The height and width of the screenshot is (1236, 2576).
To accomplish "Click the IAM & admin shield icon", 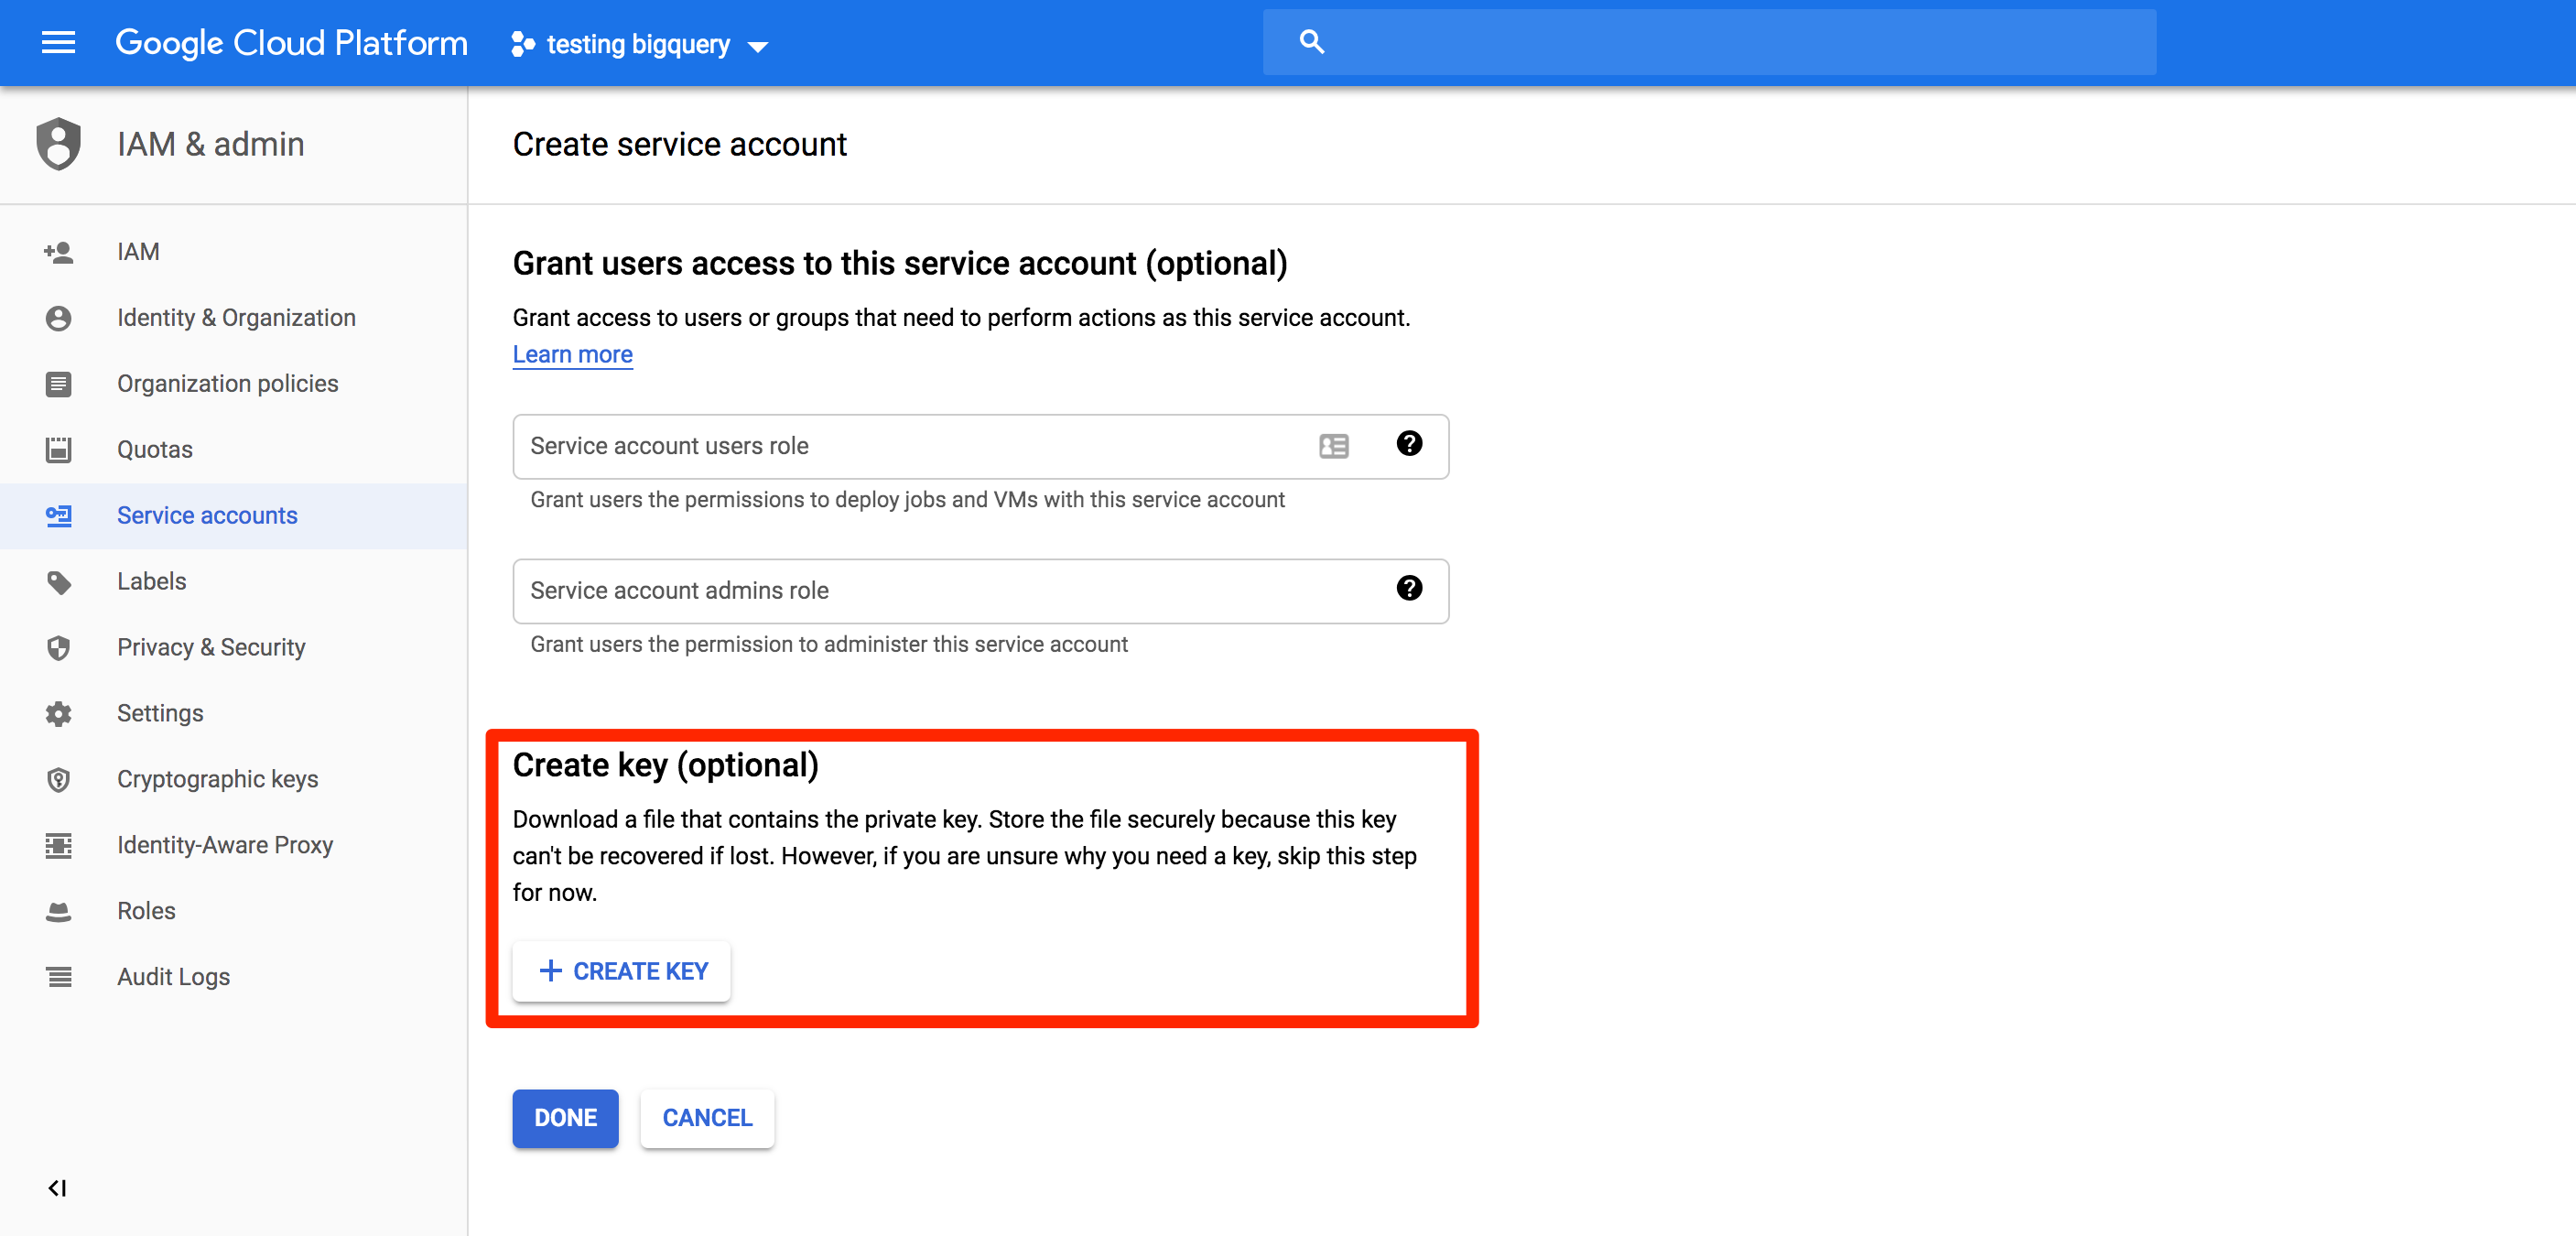I will (x=58, y=144).
